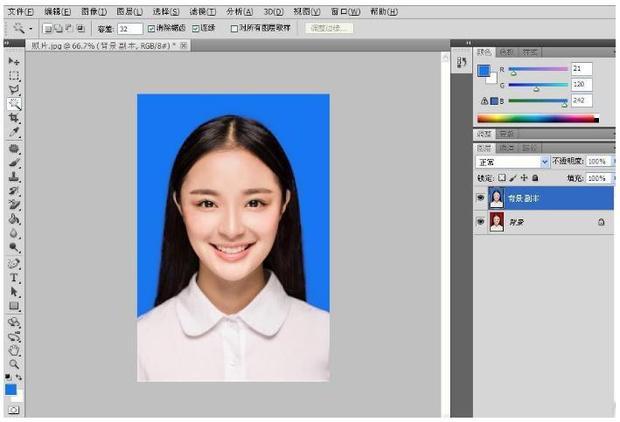Select the Move tool
Screen dimensions: 620x422
pos(14,62)
